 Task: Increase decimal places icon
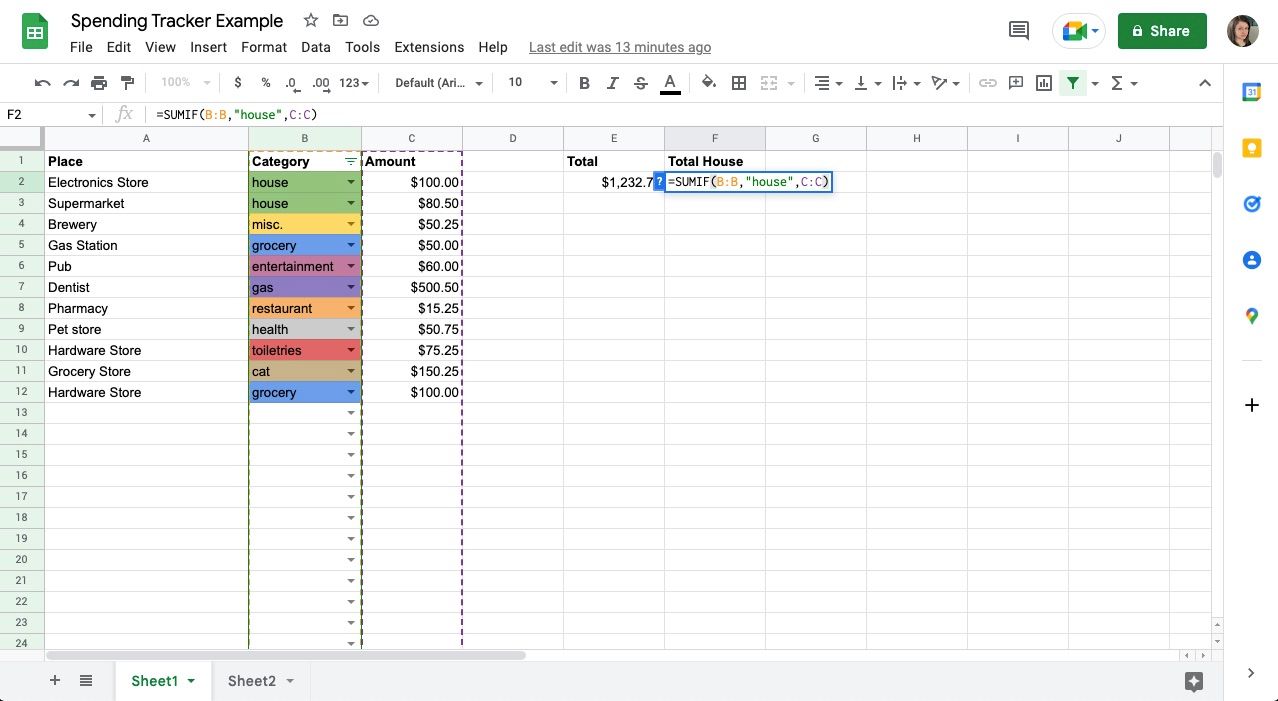pos(321,83)
